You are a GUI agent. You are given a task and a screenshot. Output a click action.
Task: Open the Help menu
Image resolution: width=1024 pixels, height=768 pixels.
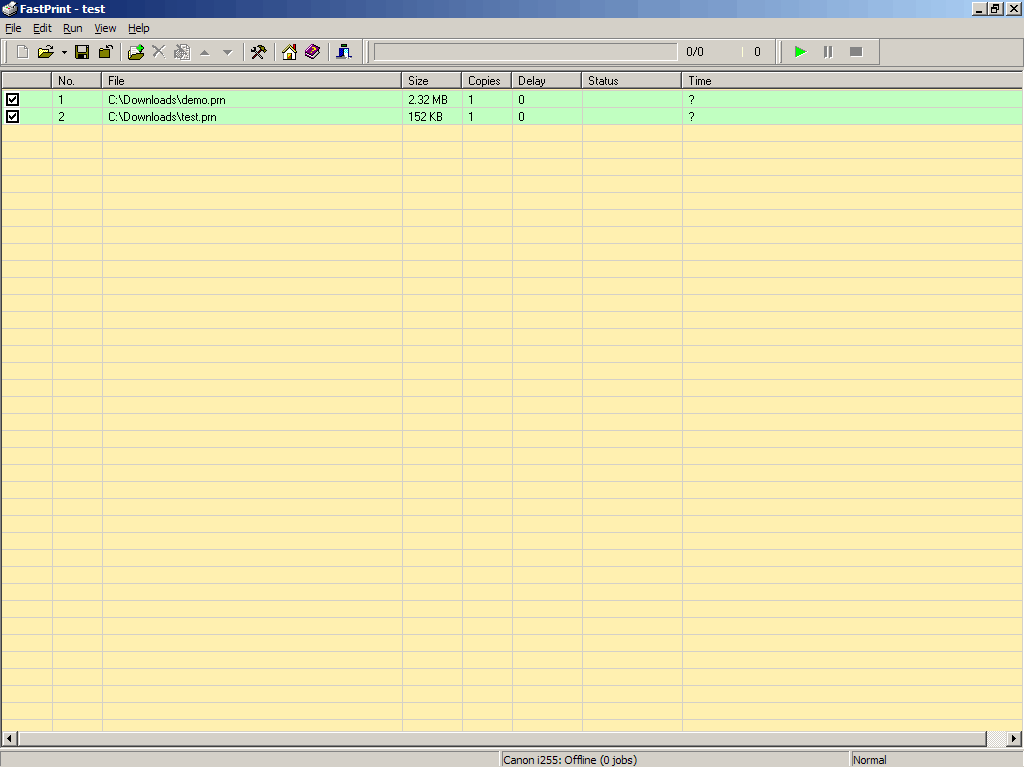138,28
